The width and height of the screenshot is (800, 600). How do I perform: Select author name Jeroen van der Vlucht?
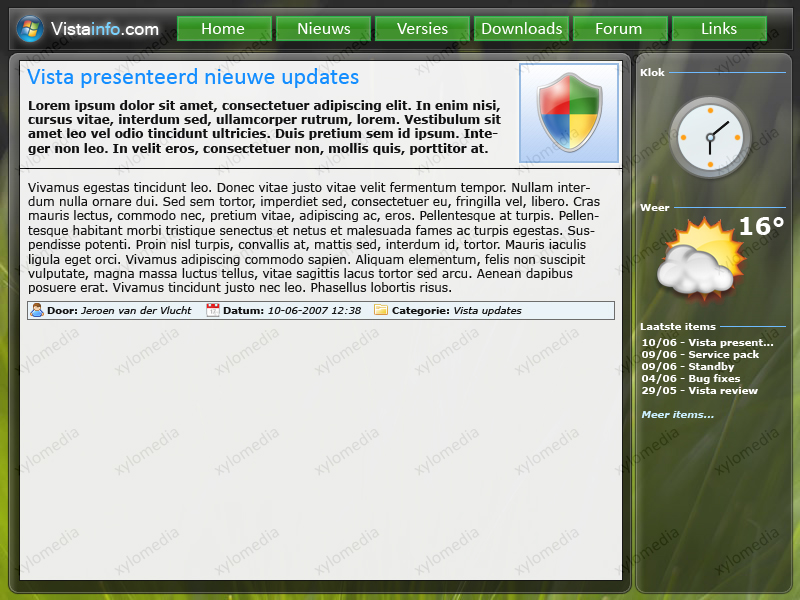(136, 310)
